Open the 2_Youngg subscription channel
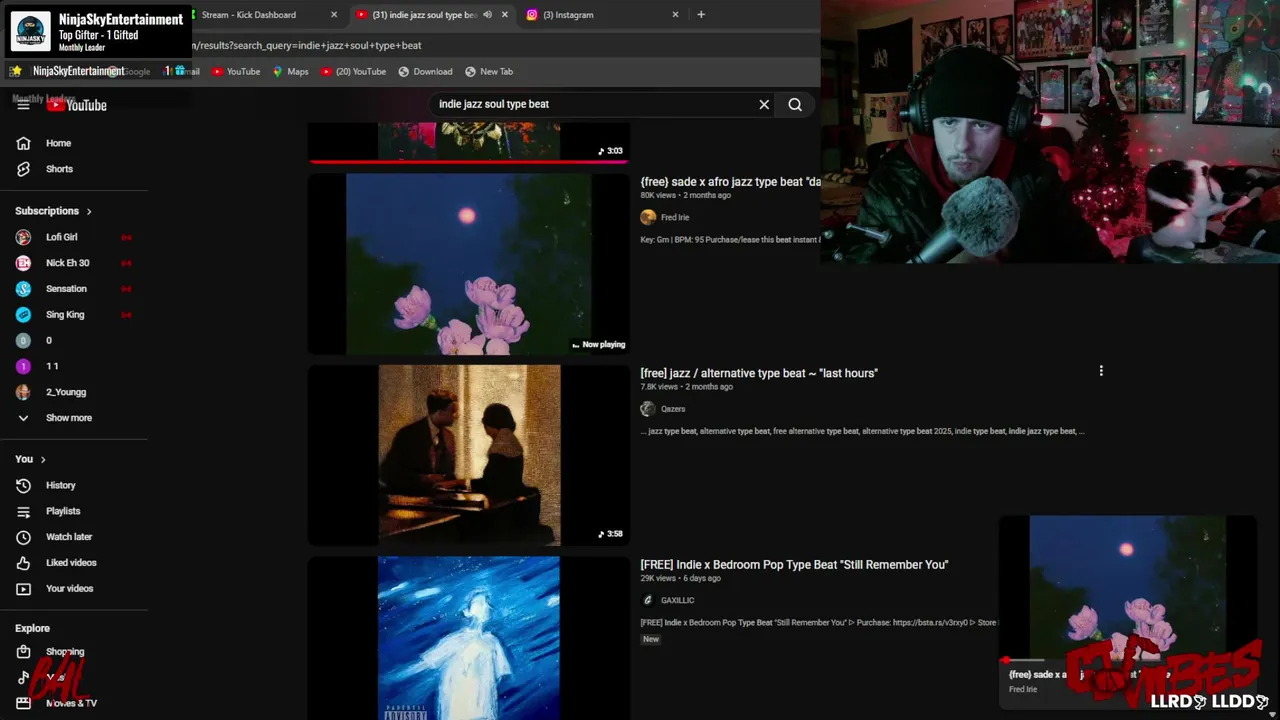The height and width of the screenshot is (720, 1280). coord(66,392)
